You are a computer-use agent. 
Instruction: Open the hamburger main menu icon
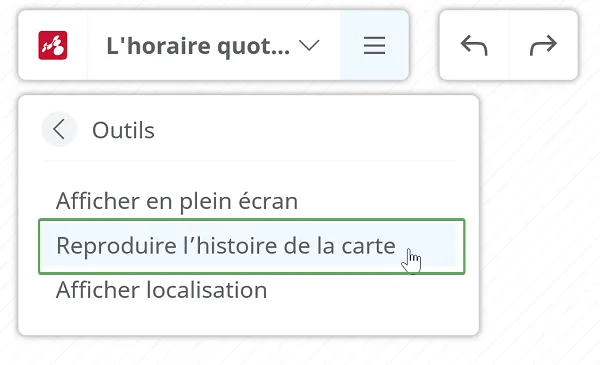click(x=374, y=45)
